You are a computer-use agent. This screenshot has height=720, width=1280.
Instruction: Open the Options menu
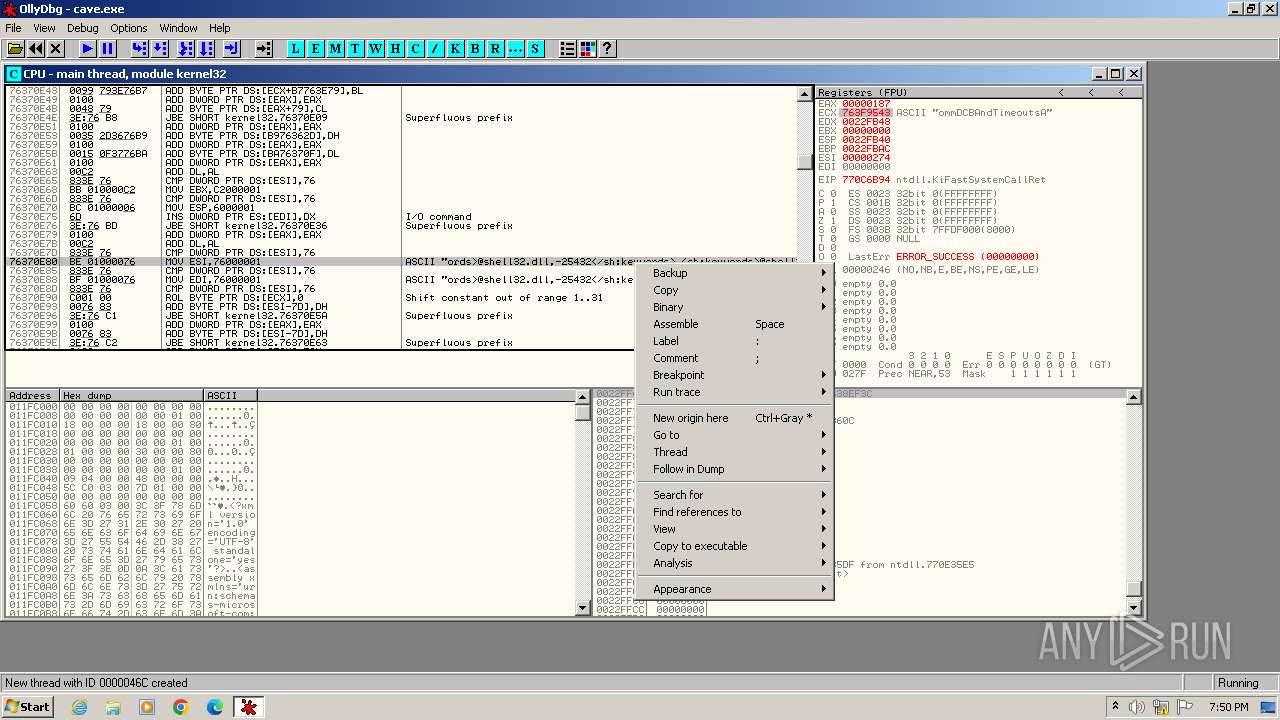point(129,28)
